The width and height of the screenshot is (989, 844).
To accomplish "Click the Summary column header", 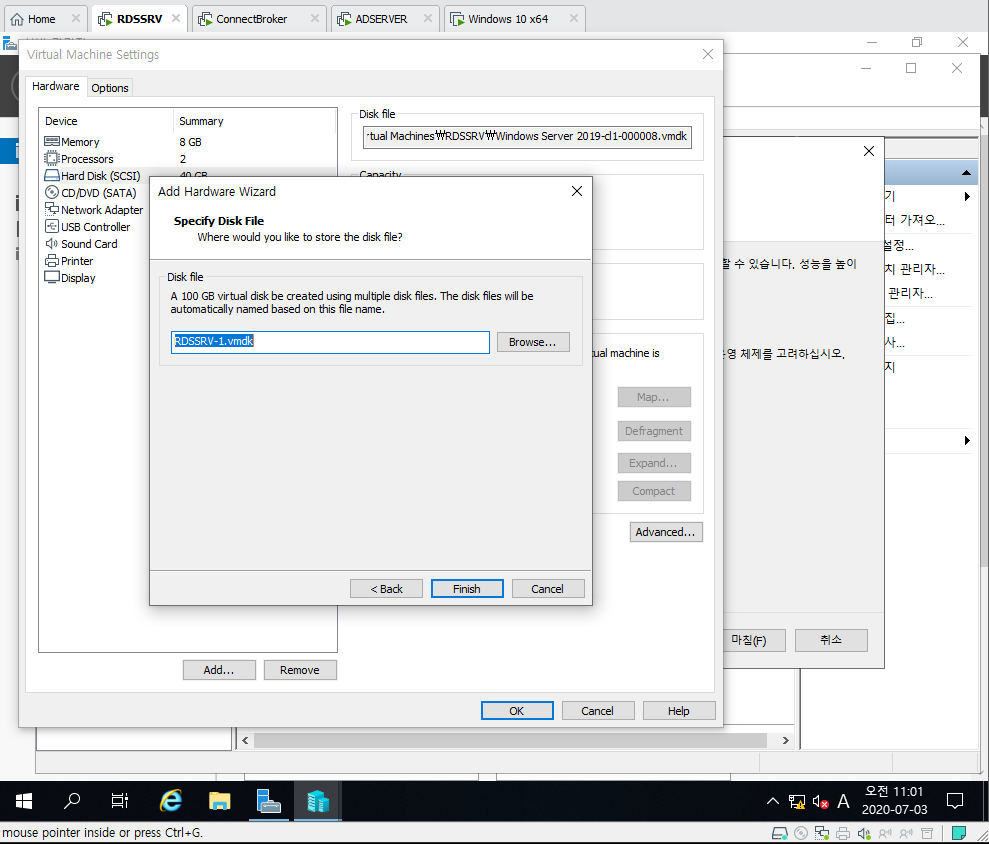I will [201, 121].
